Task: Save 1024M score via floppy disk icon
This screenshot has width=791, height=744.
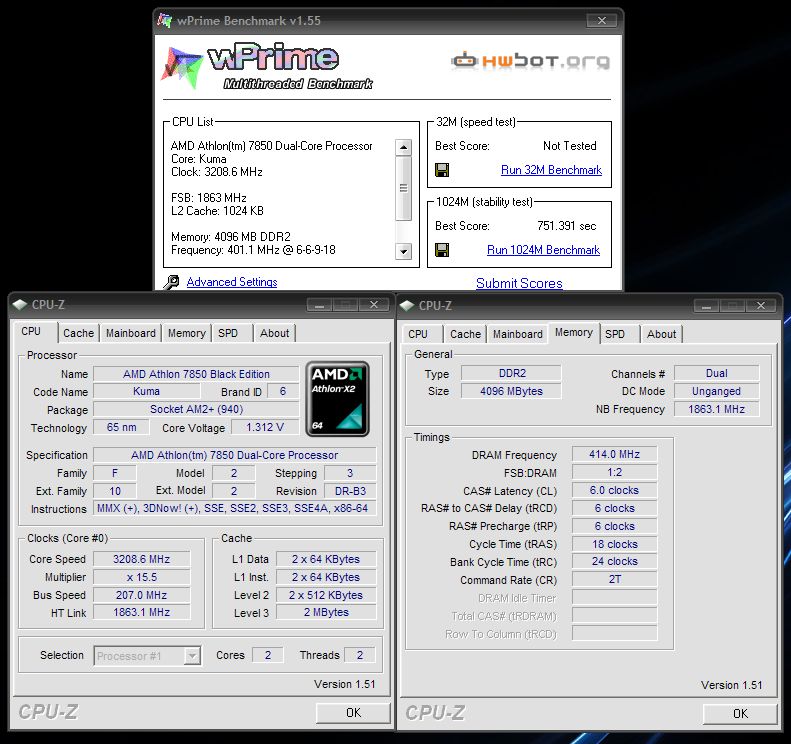Action: click(442, 250)
